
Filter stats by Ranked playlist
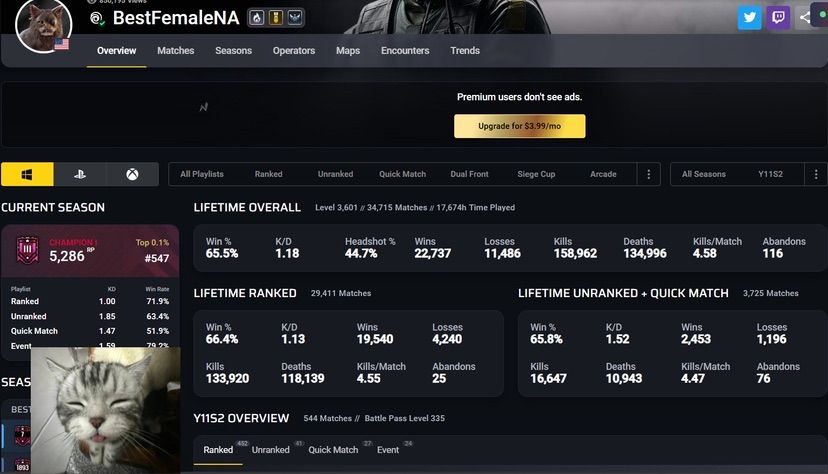tap(268, 174)
